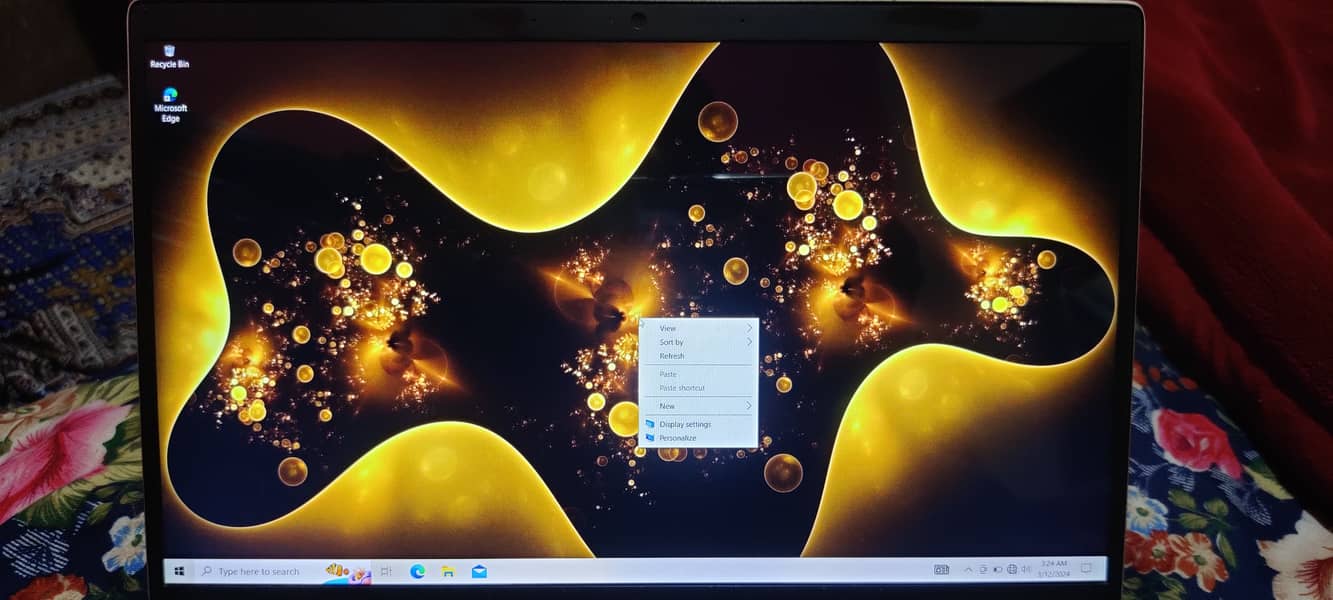This screenshot has height=600, width=1333.
Task: Select Refresh from the context menu
Action: [x=698, y=356]
